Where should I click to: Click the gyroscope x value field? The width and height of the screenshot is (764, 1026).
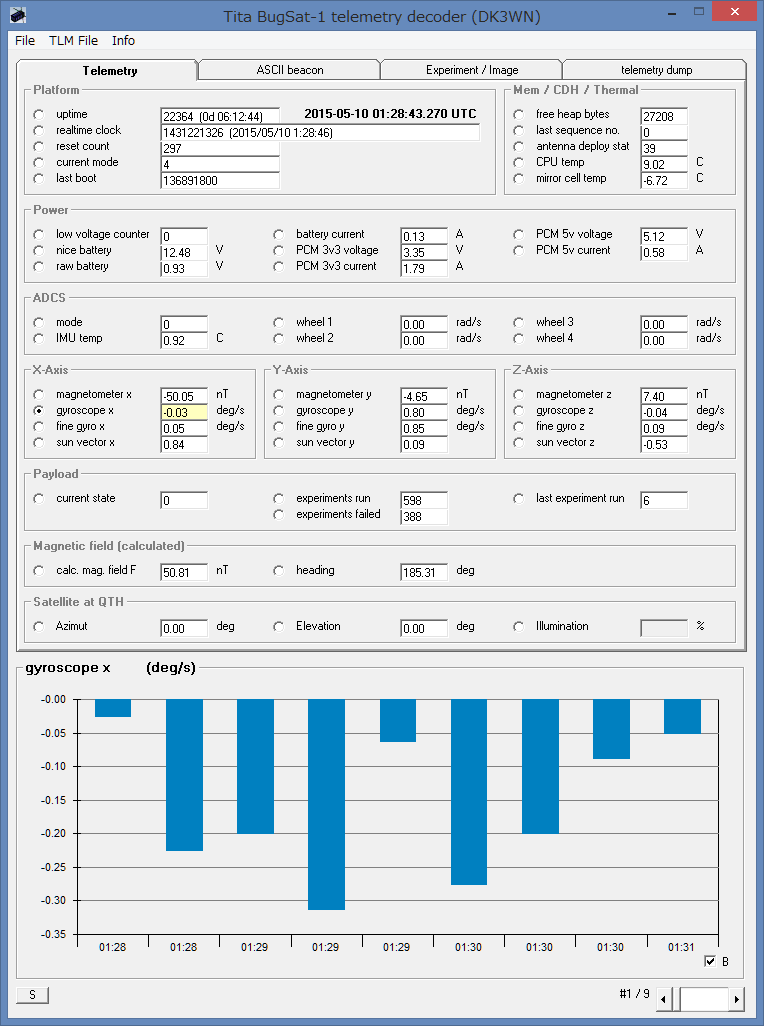click(x=184, y=413)
